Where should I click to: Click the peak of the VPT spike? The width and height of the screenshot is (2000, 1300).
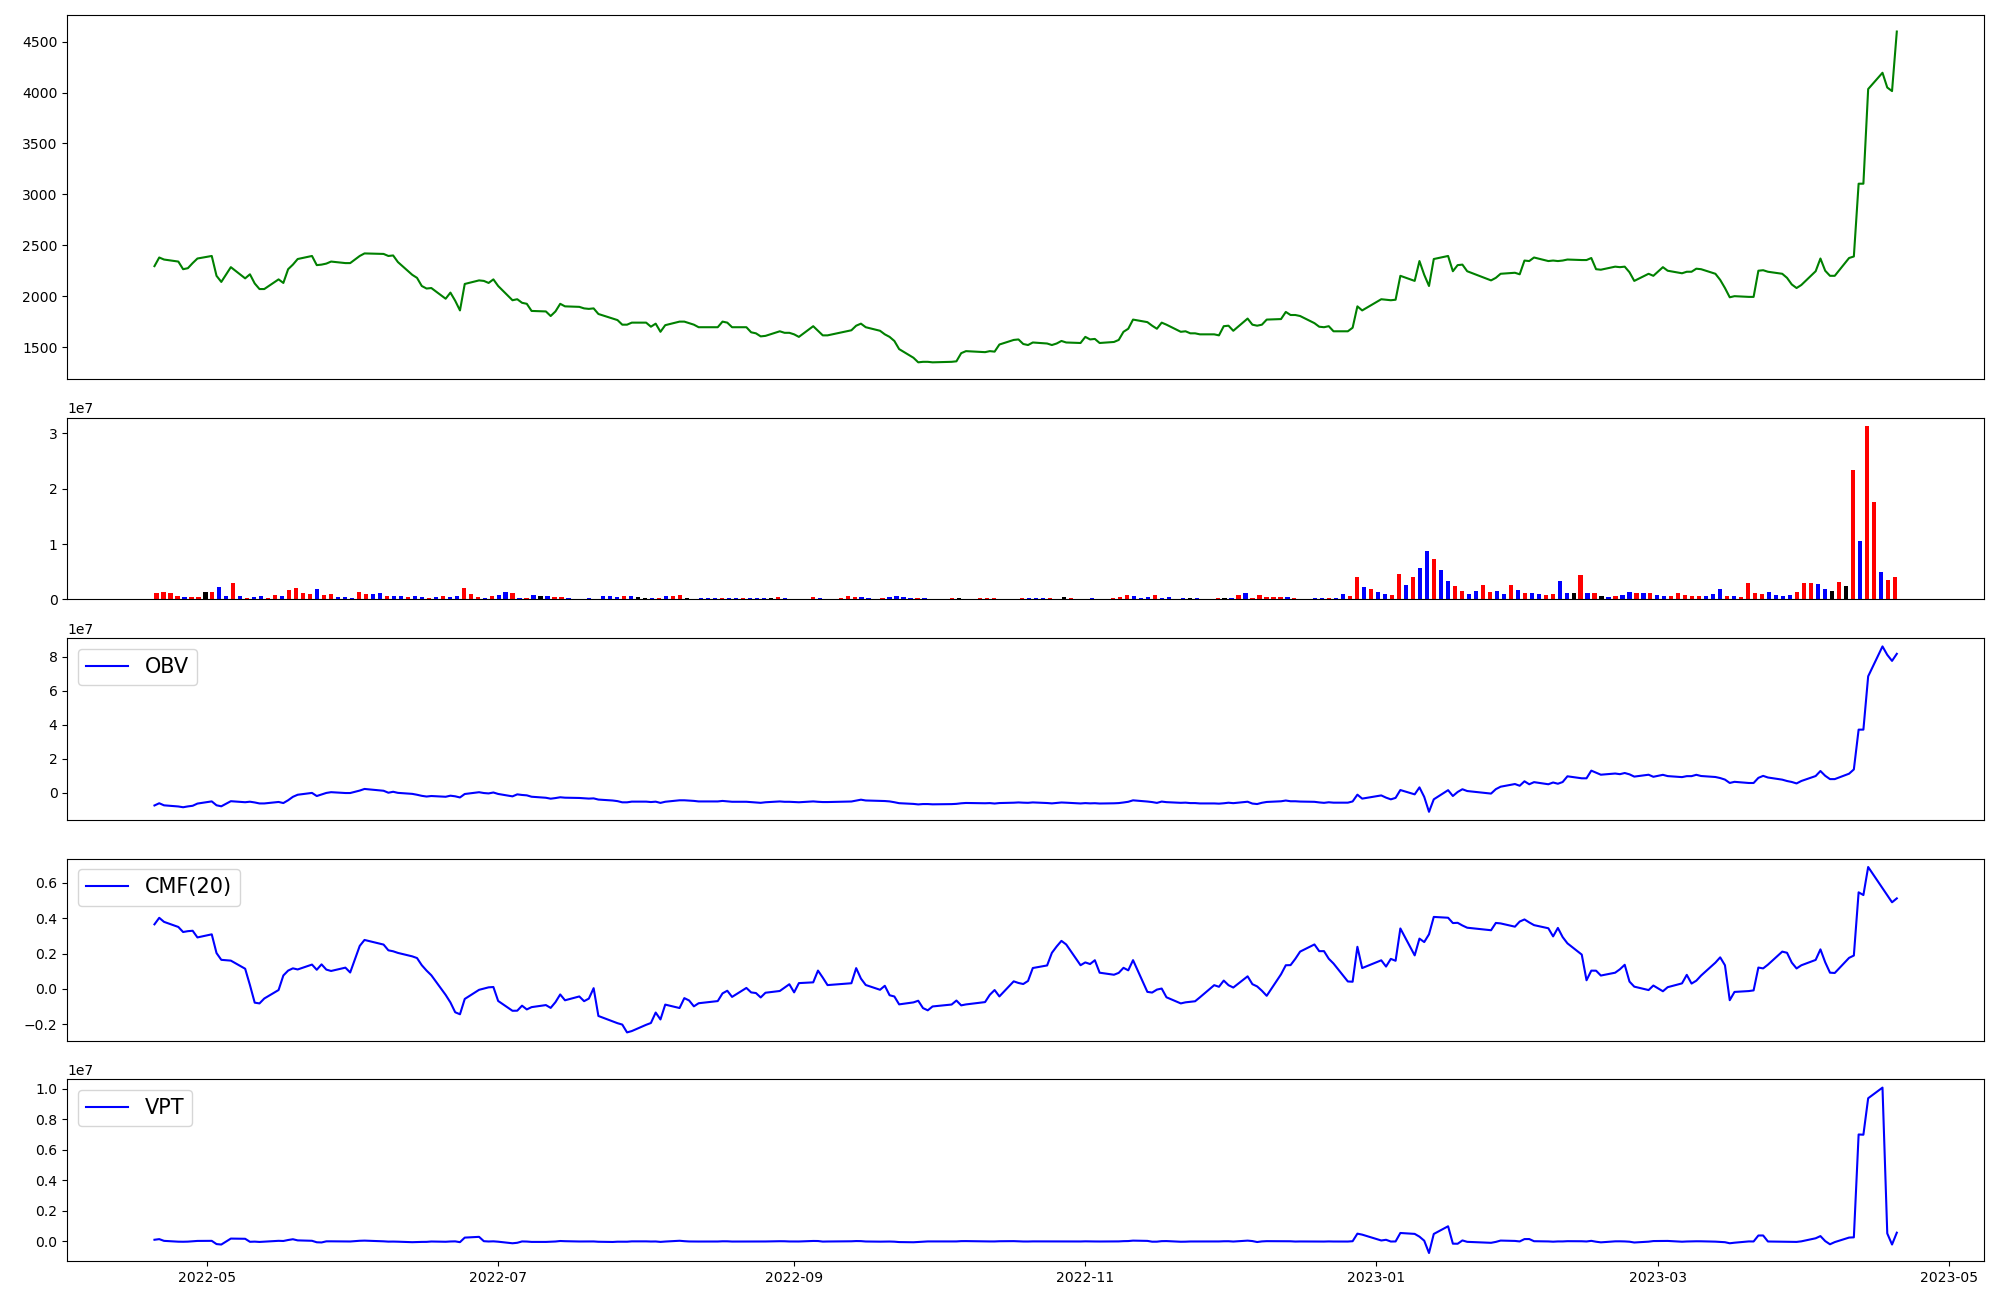(1882, 1088)
